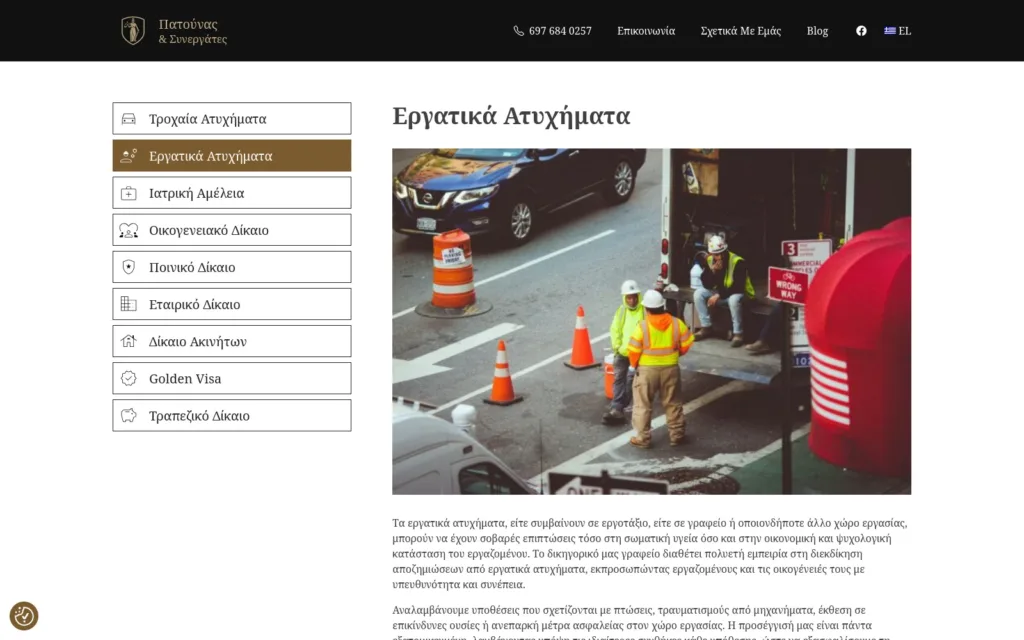Click the building icon for Εταιρικό Δίκαιο
1024x640 pixels.
[128, 304]
